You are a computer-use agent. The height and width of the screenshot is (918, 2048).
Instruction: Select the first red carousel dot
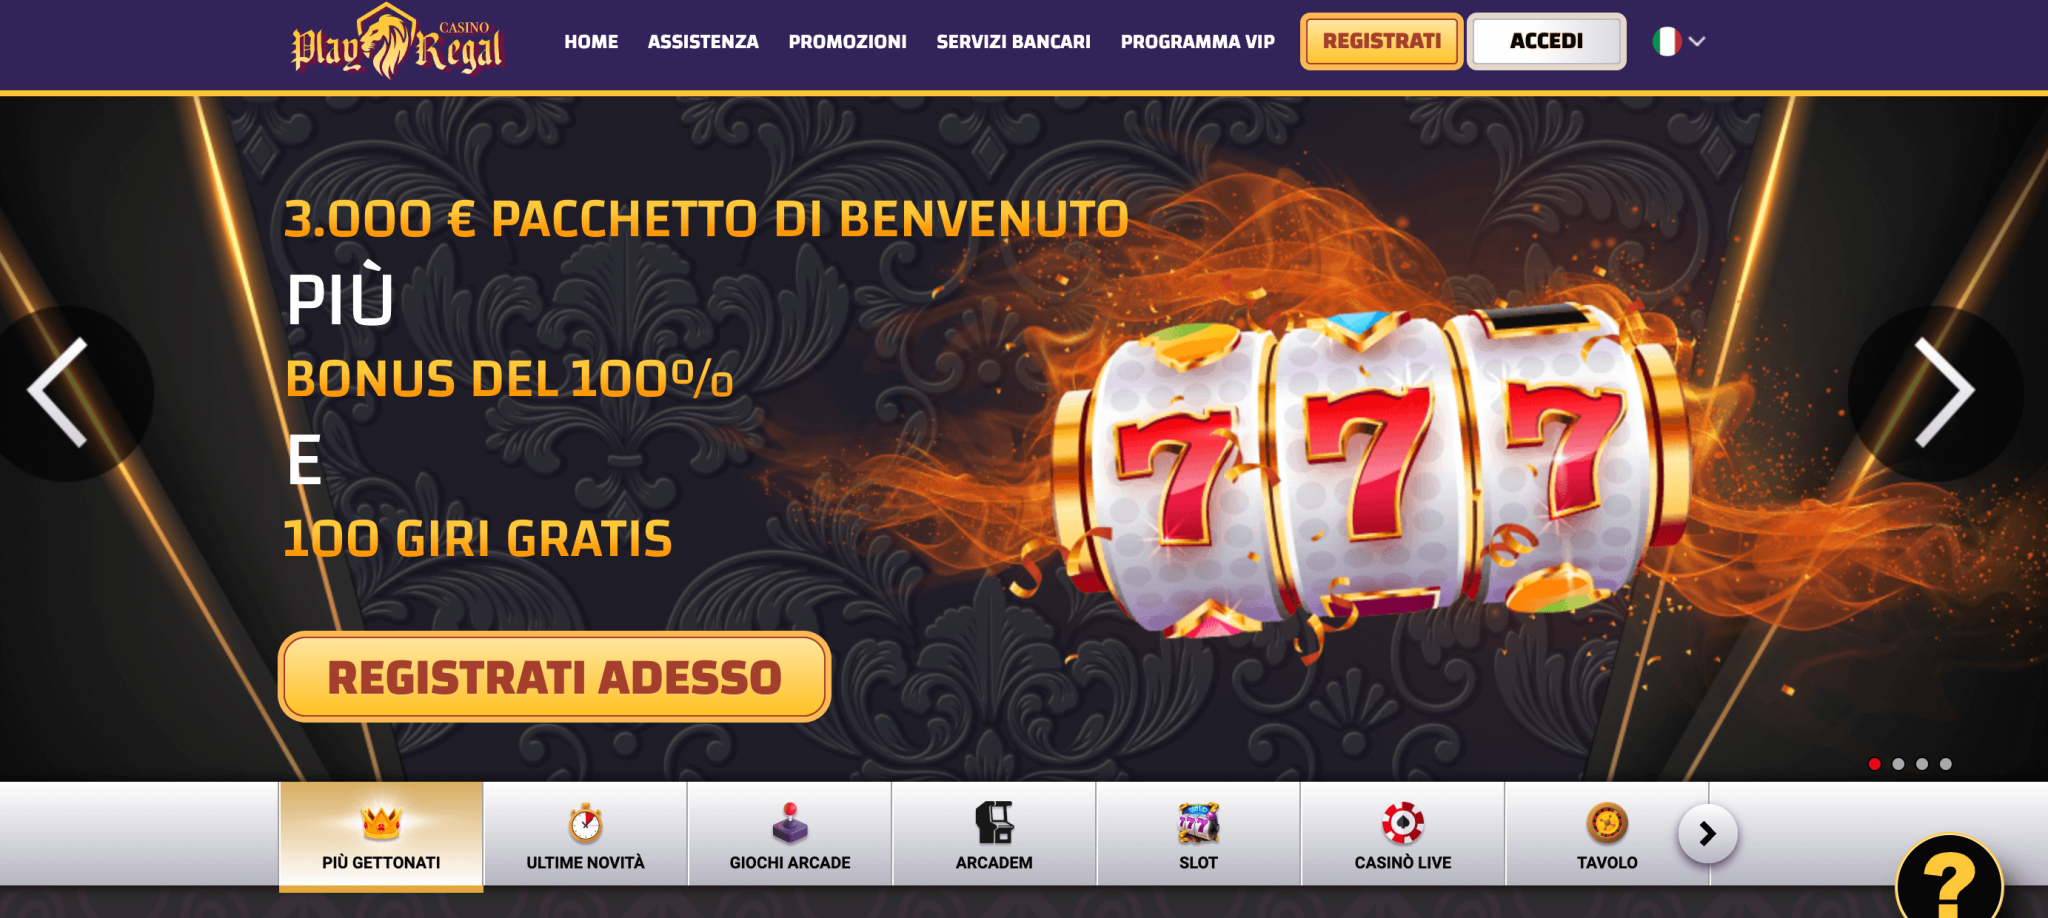1874,764
